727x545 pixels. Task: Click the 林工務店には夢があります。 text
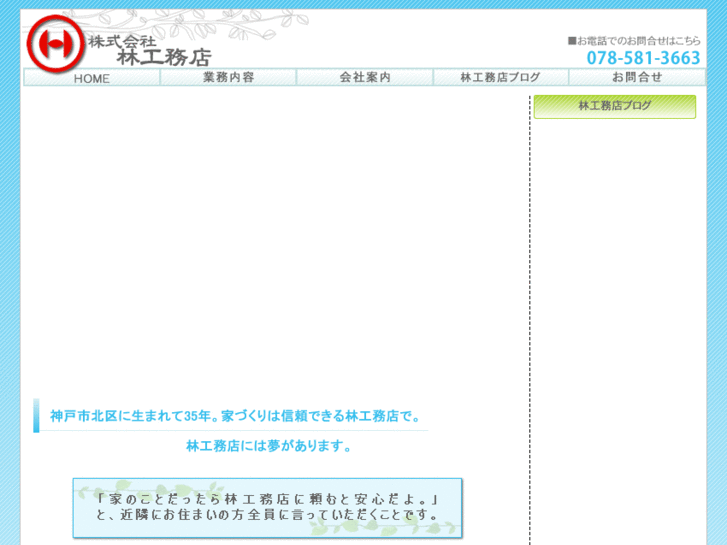[x=269, y=446]
